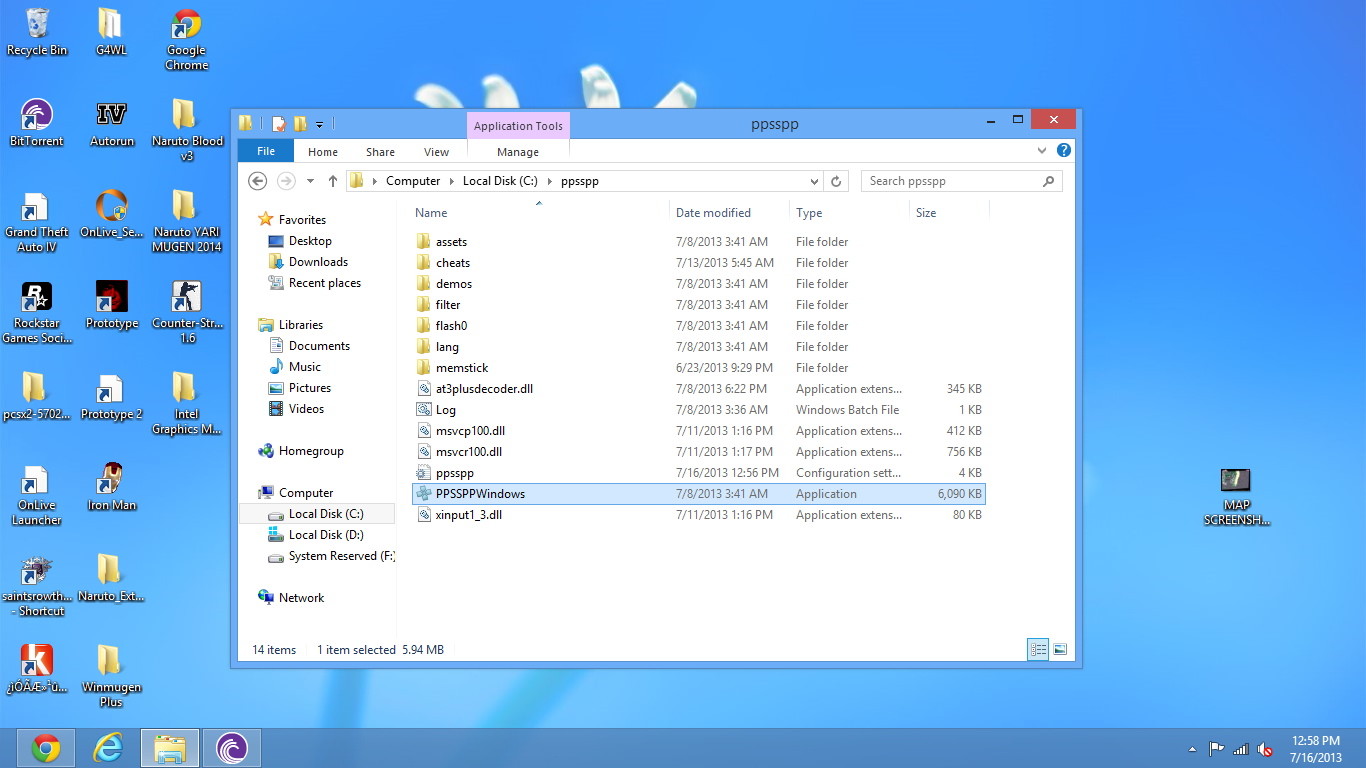Switch to large icons view
The width and height of the screenshot is (1366, 768).
[1060, 650]
